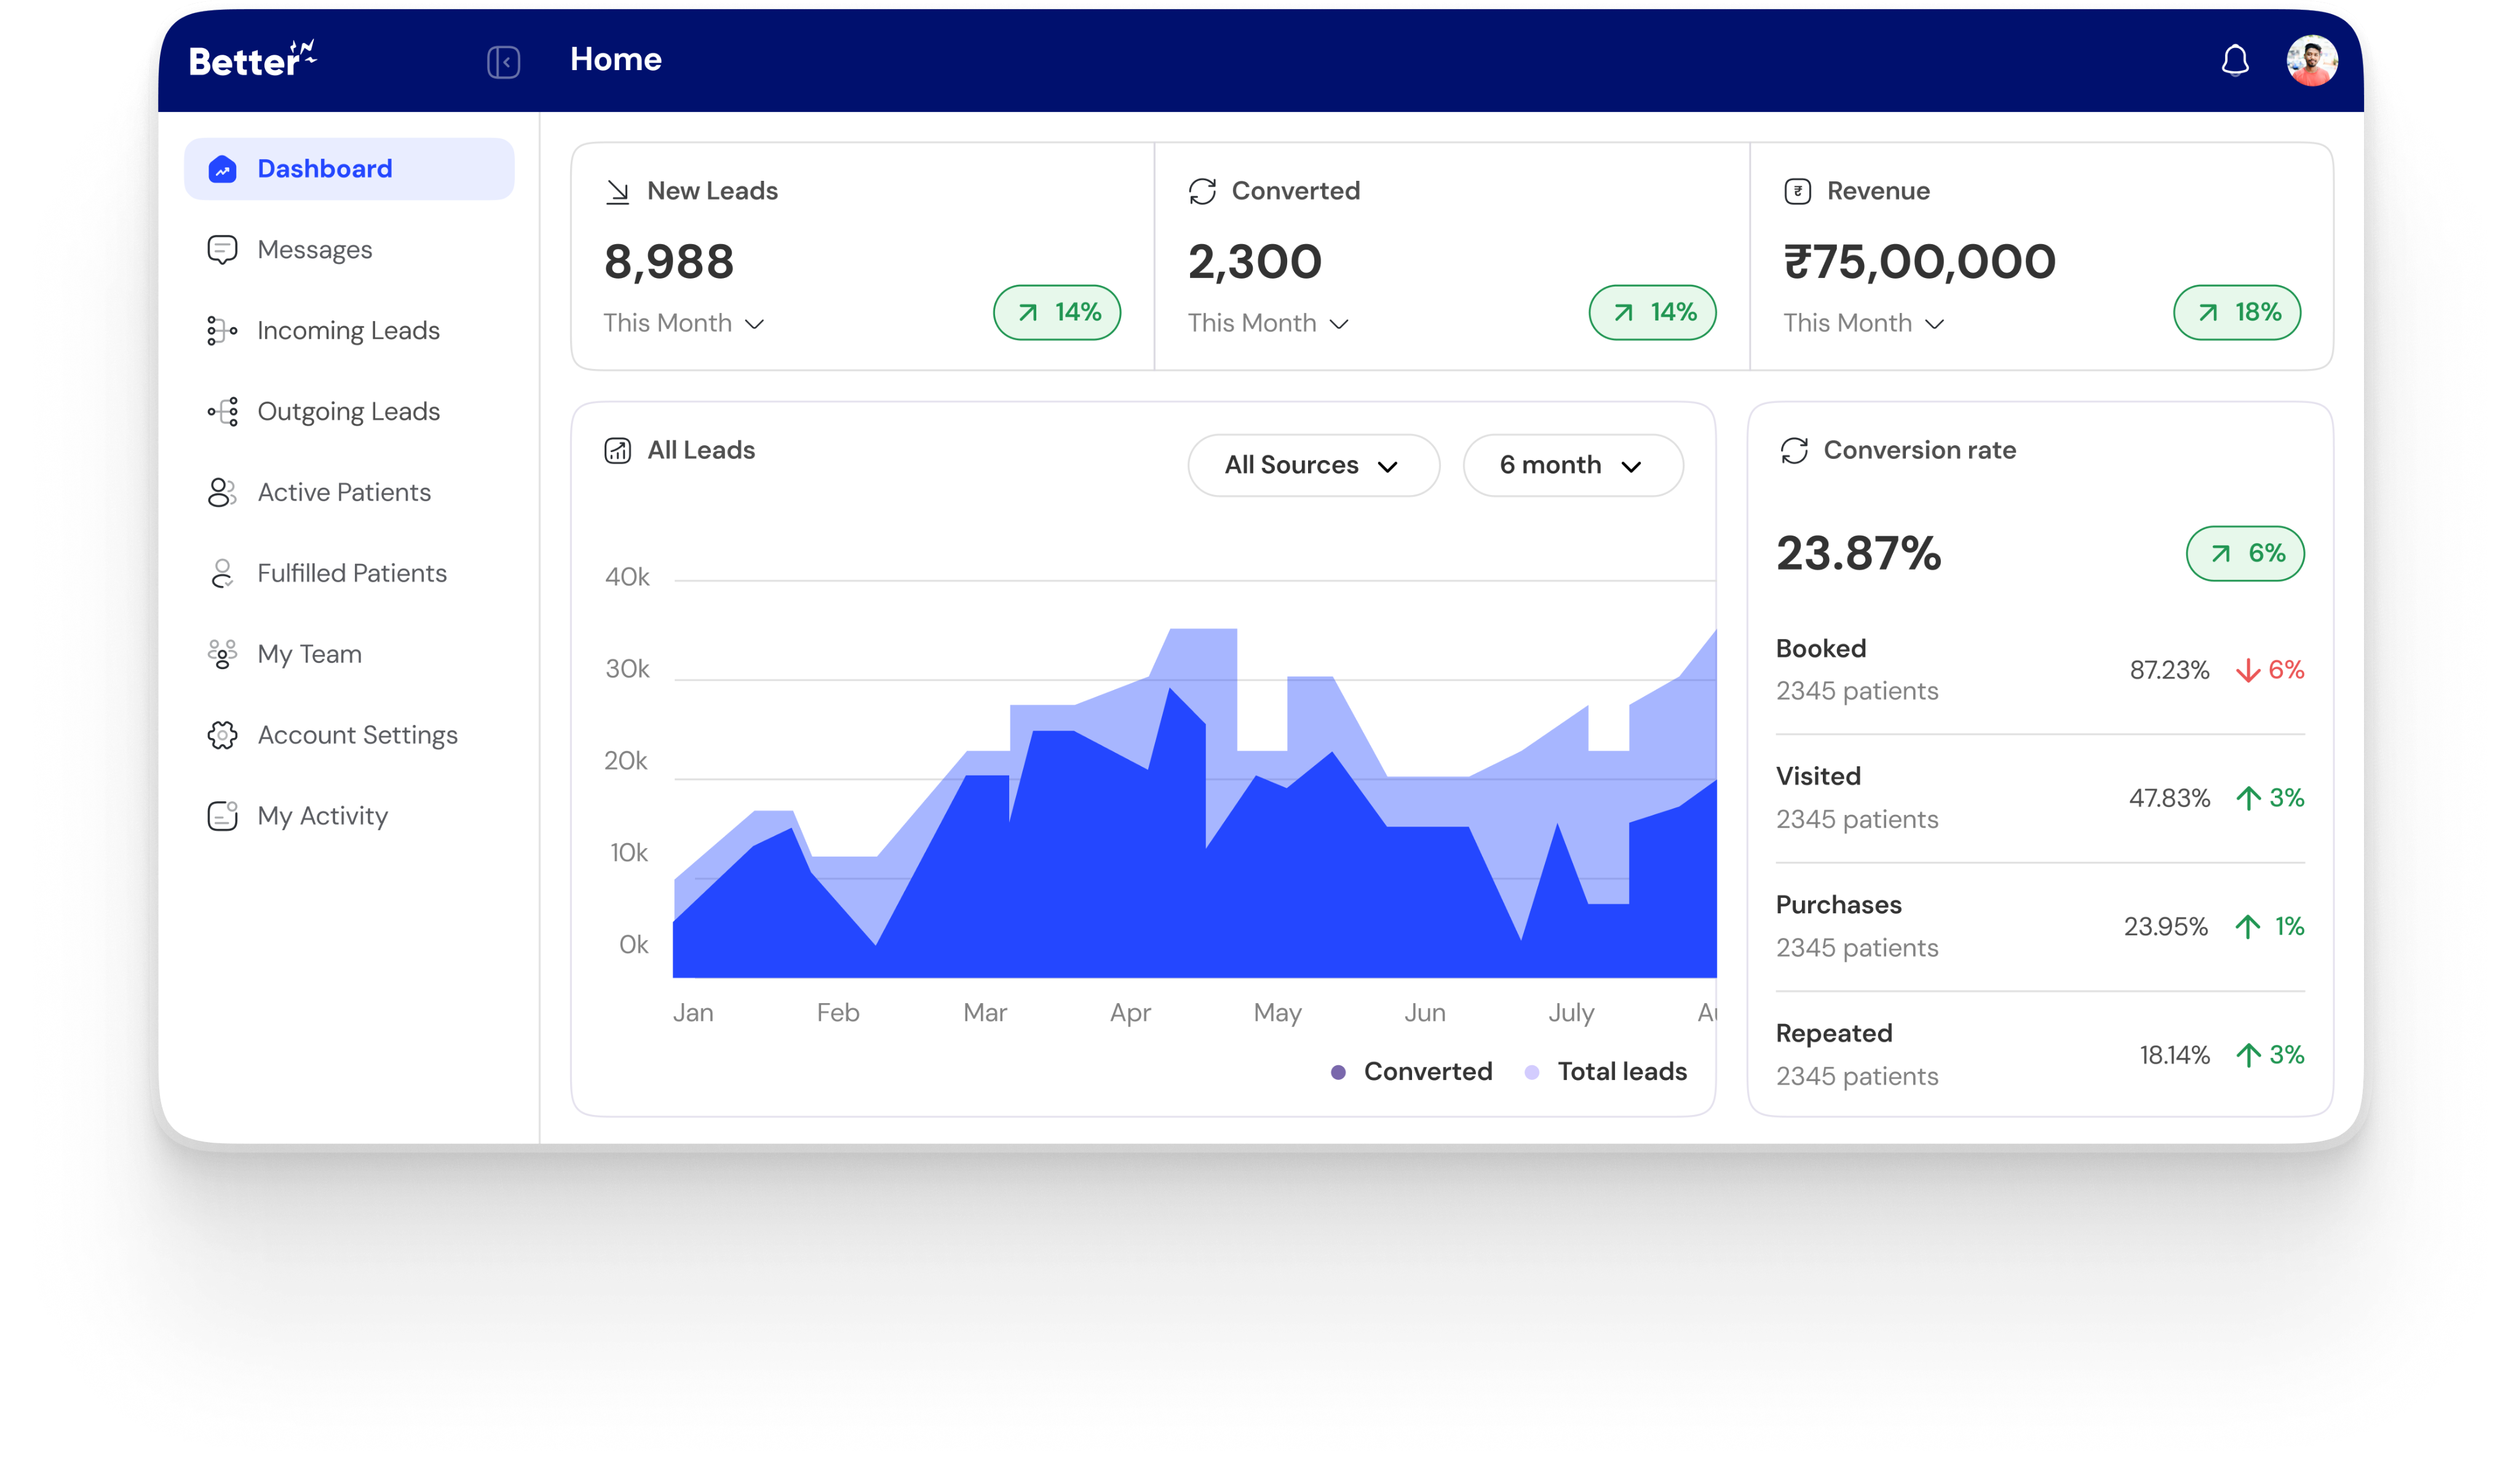The height and width of the screenshot is (1484, 2519).
Task: Toggle Converted series in chart legend
Action: (1411, 1072)
